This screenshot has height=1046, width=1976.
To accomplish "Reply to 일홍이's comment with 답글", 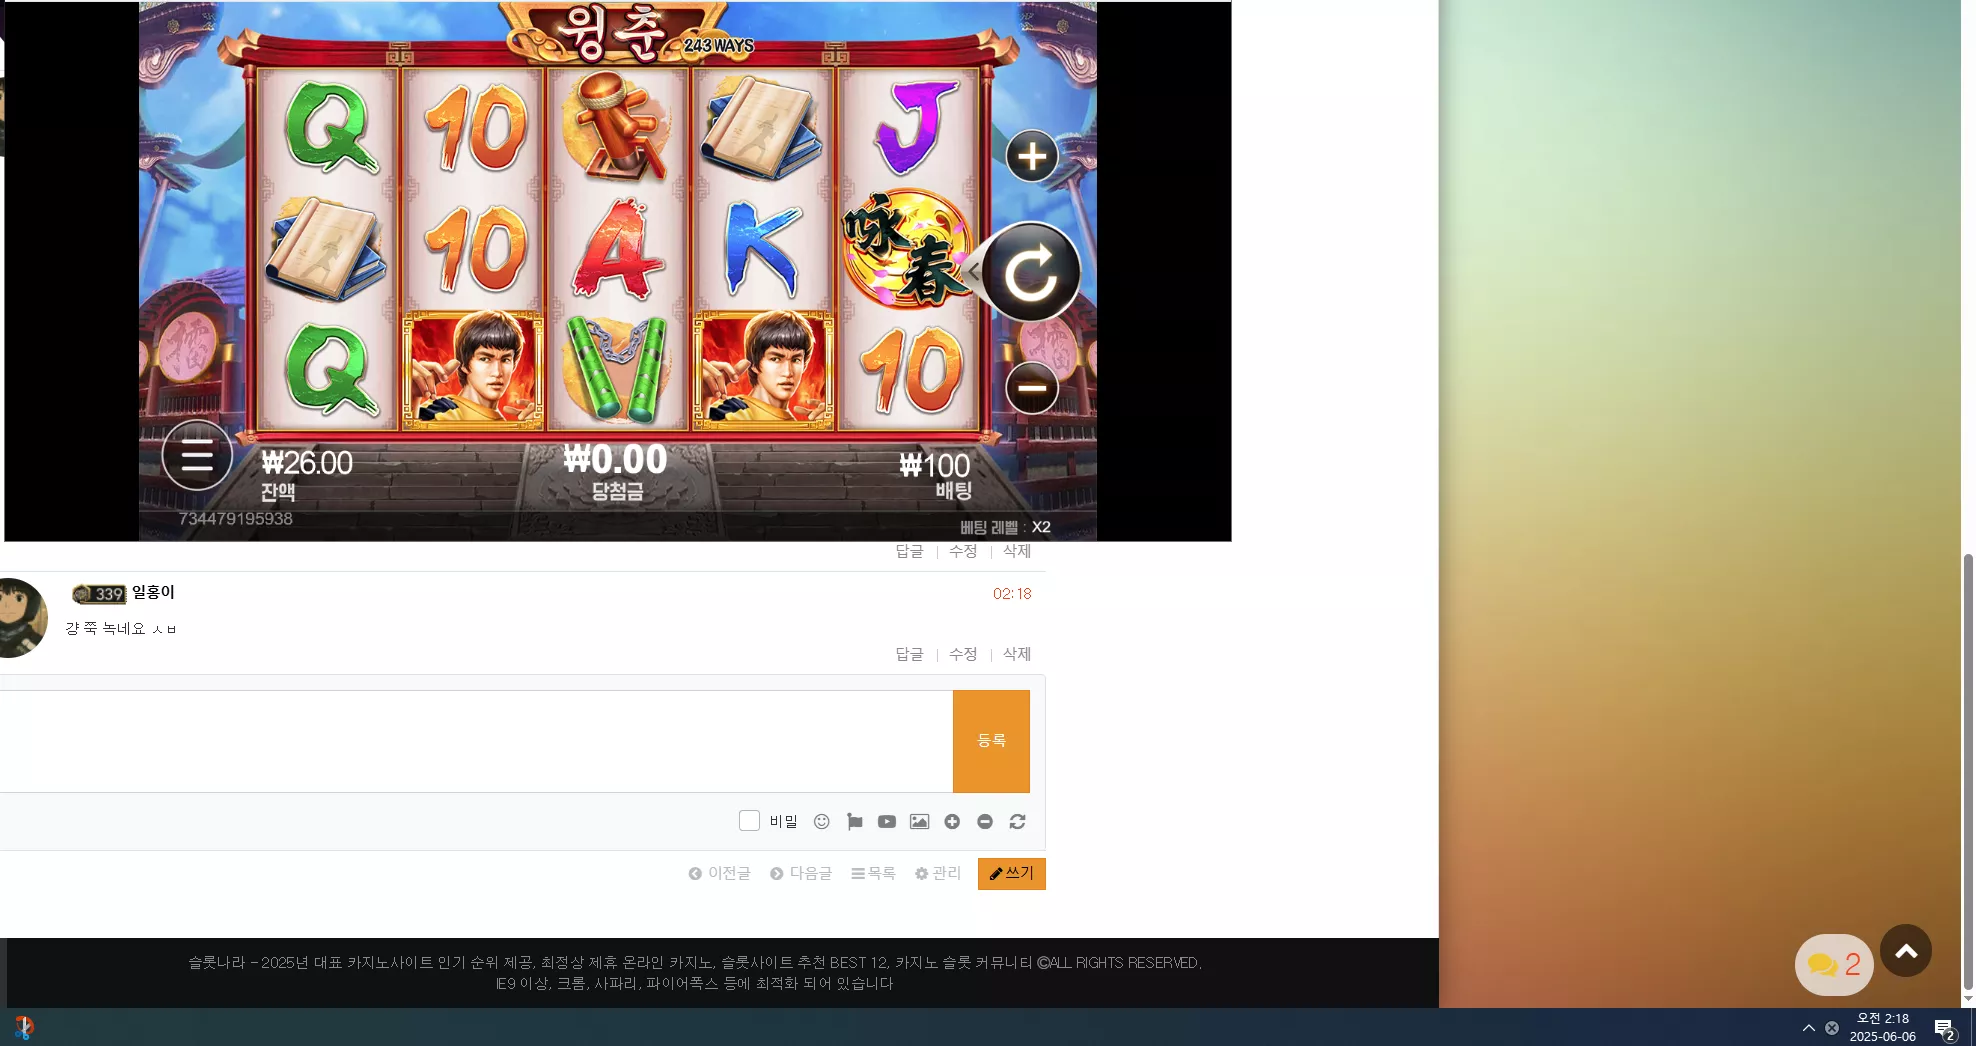I will click(x=910, y=654).
